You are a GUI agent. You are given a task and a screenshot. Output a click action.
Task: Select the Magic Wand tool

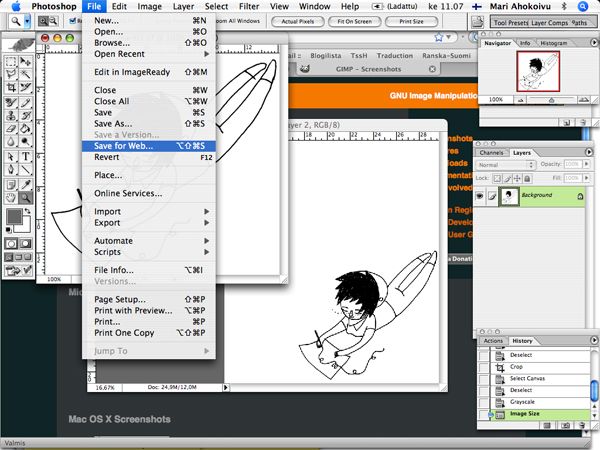tap(26, 74)
